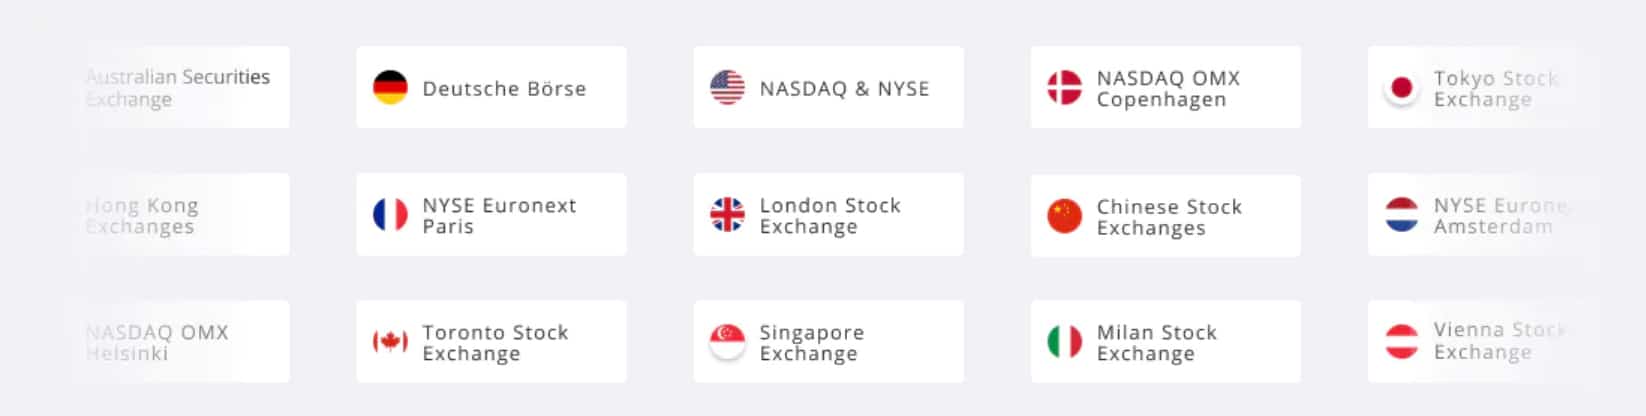Click the Danish flag icon
The image size is (1646, 416).
point(1064,87)
